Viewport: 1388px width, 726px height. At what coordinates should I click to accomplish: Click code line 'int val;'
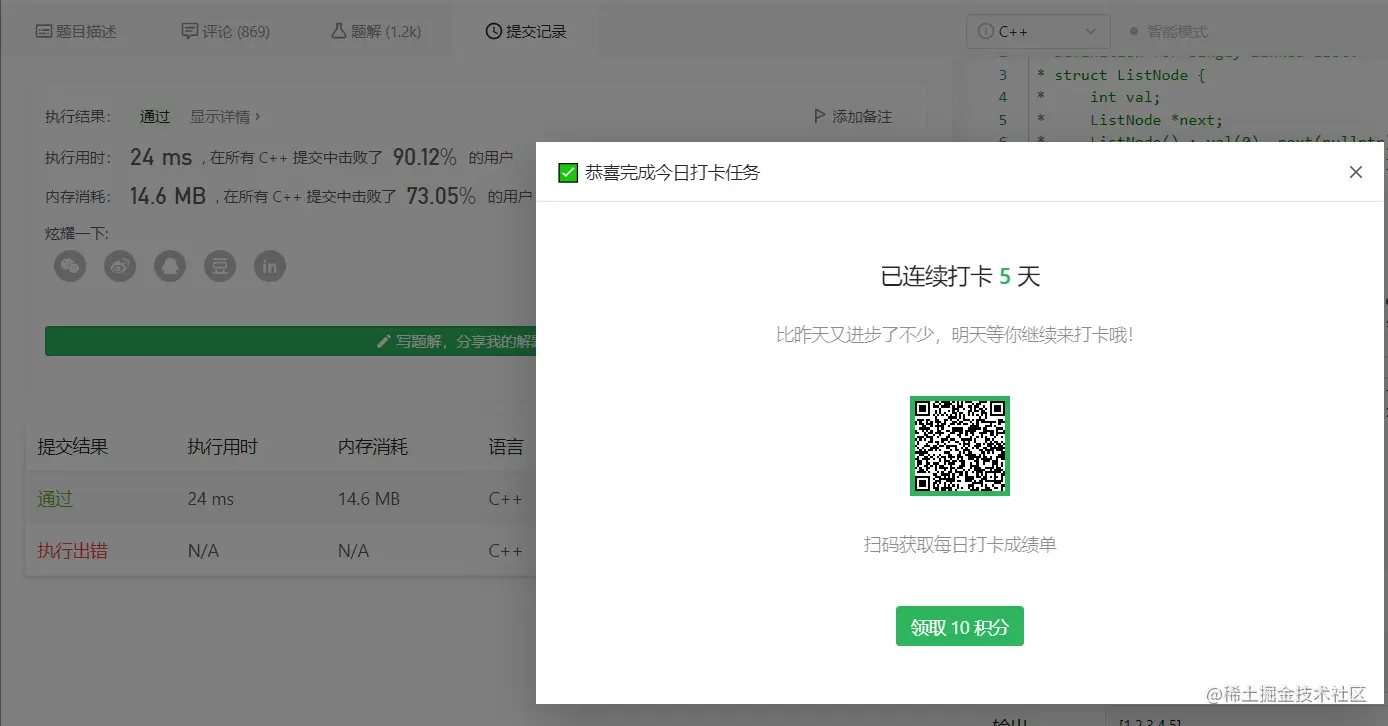click(1125, 97)
